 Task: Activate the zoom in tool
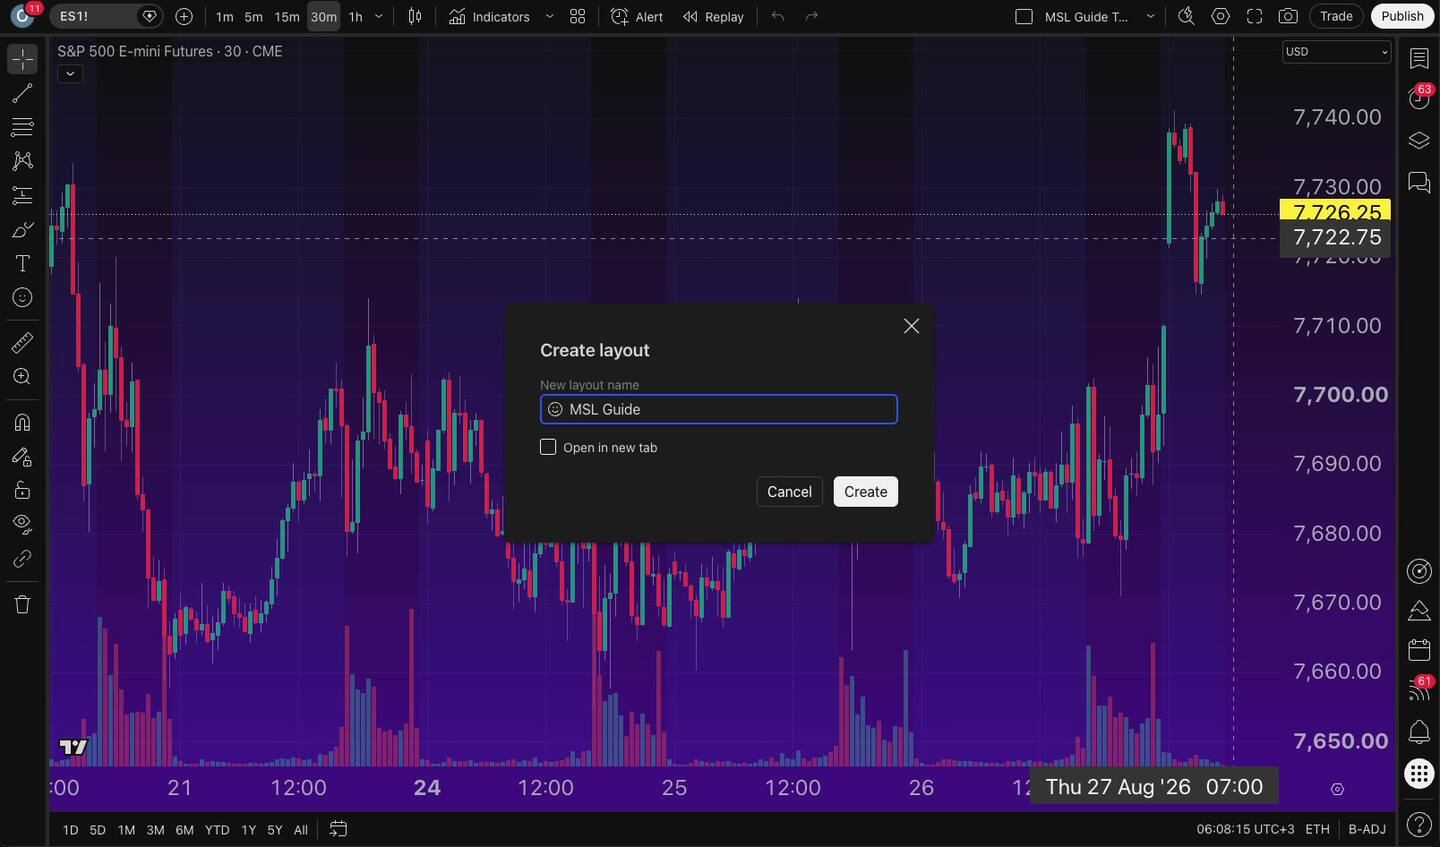(22, 377)
